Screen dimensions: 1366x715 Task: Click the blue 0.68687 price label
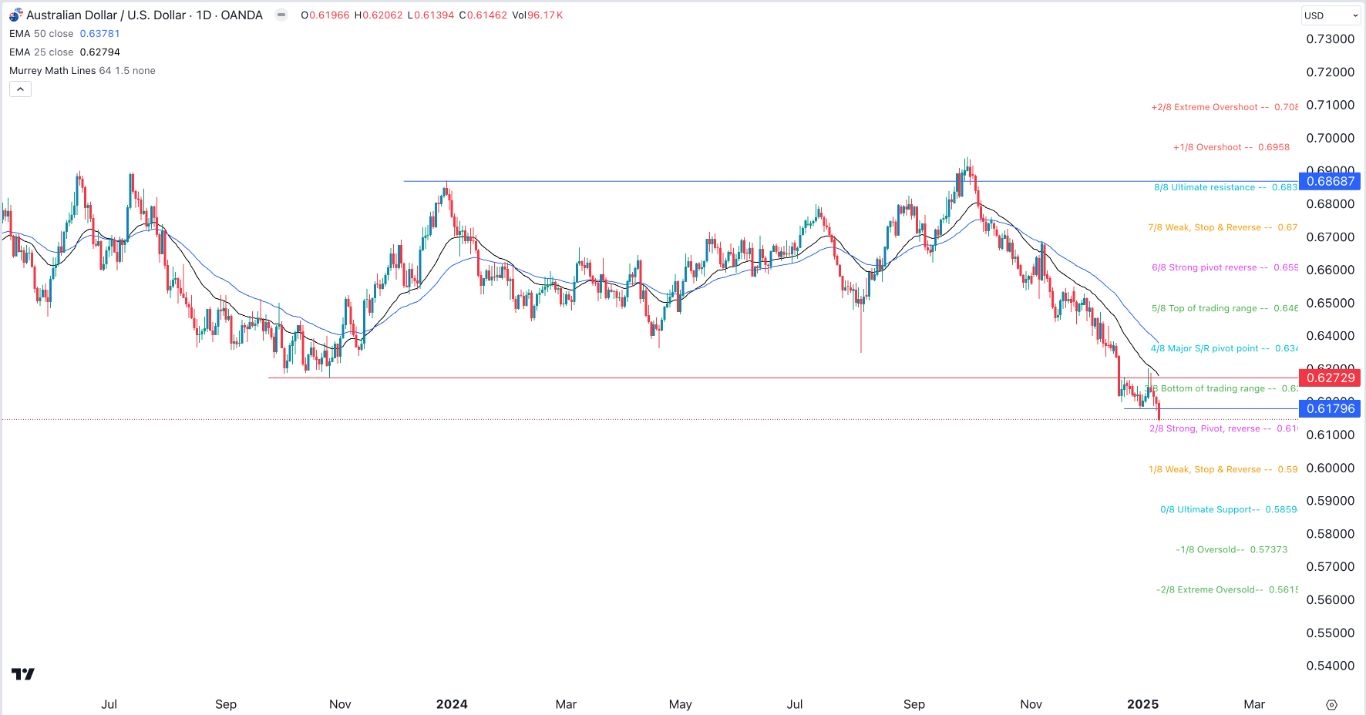coord(1330,181)
